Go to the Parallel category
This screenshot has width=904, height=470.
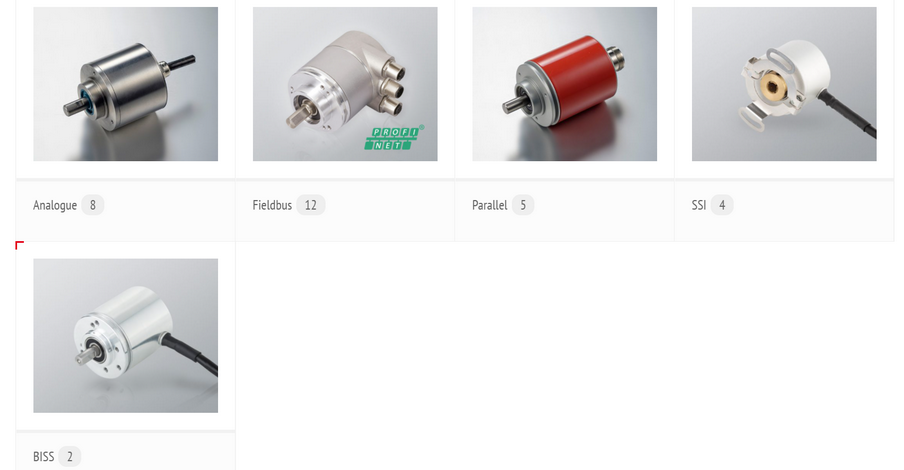tap(489, 205)
